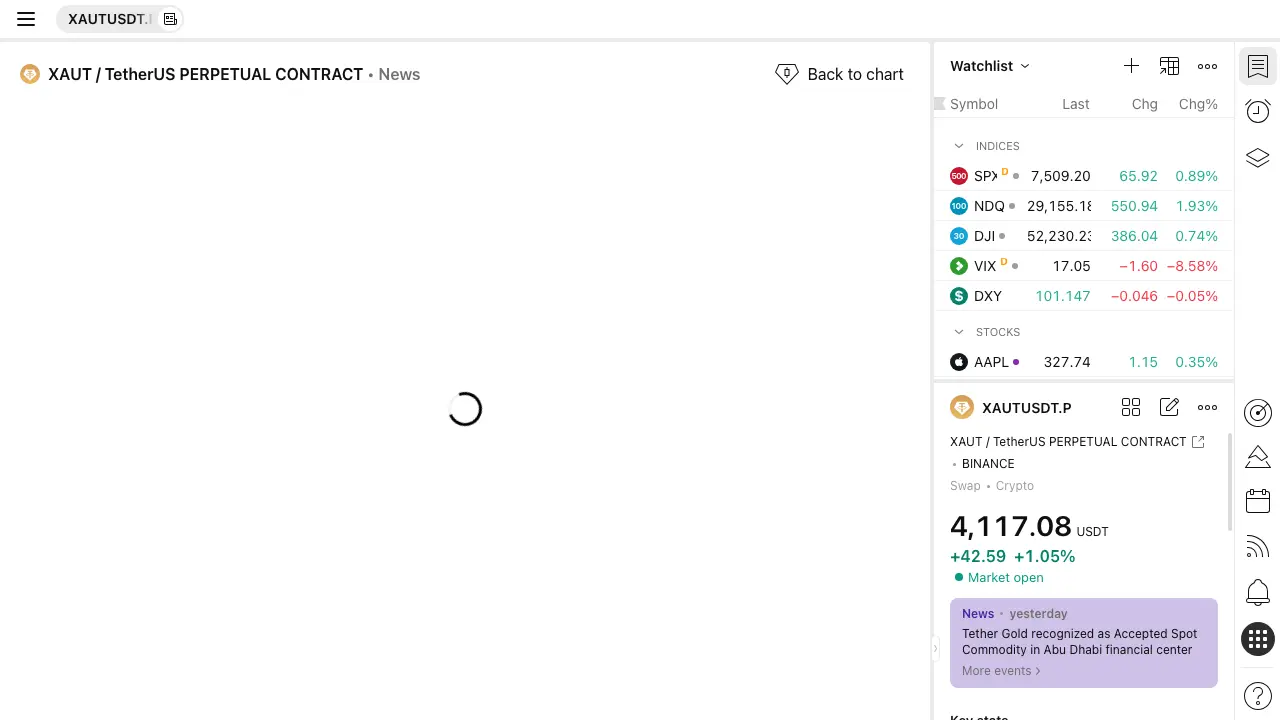Open the hamburger main menu
Screen dimensions: 1280x720
(26, 19)
